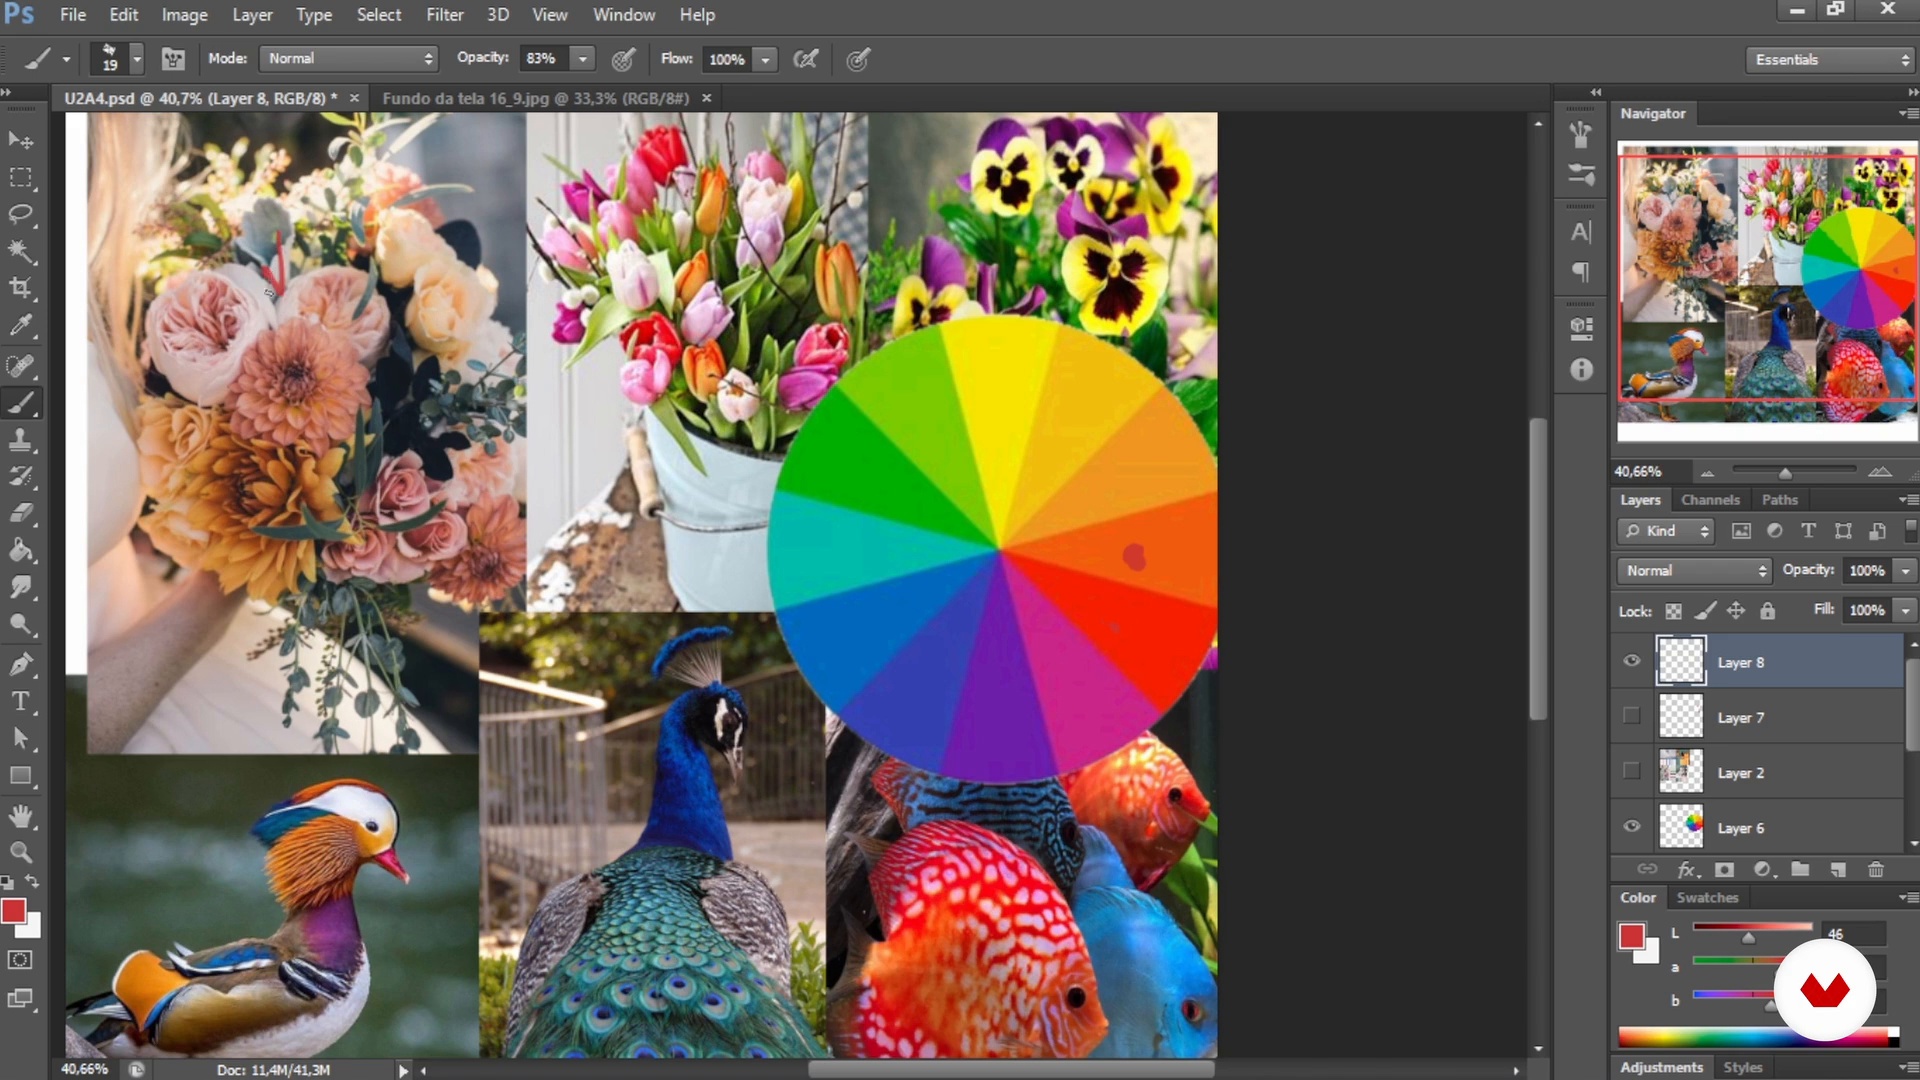The image size is (1920, 1080).
Task: Open the Filter menu
Action: click(444, 15)
